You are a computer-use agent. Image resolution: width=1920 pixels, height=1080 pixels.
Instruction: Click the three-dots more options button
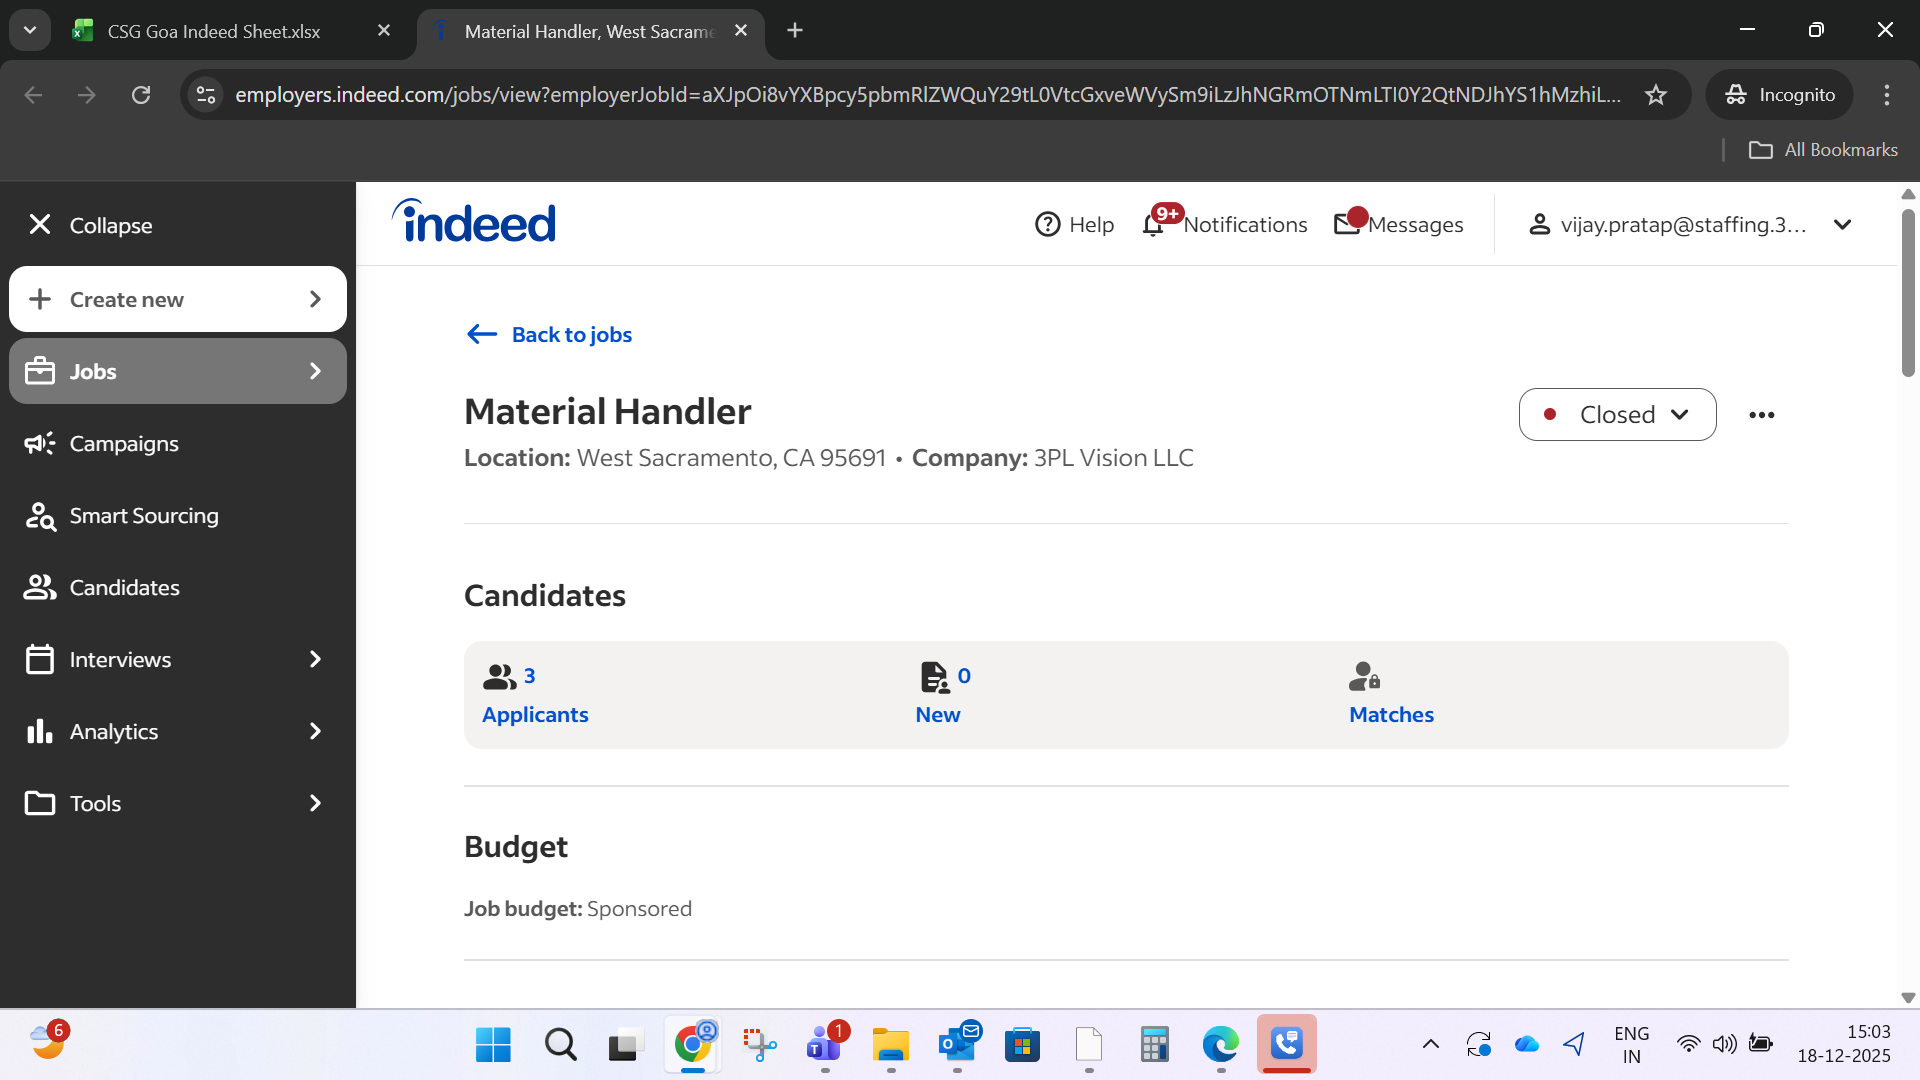click(1761, 415)
